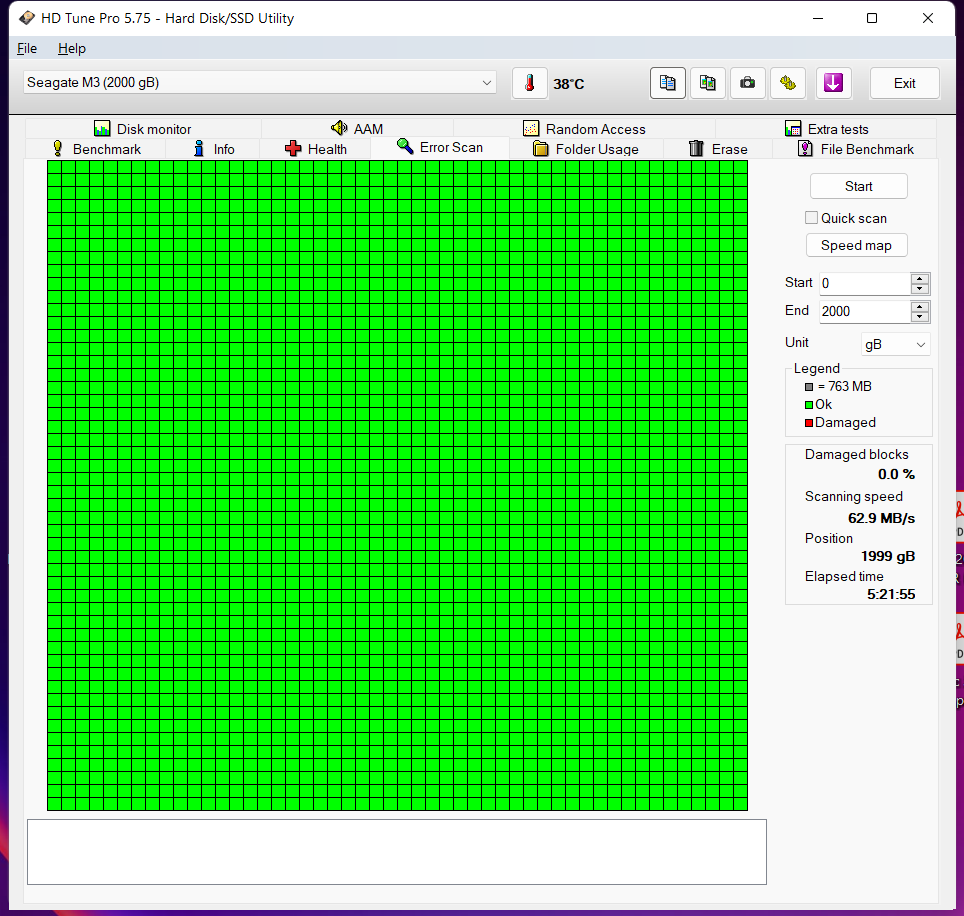The height and width of the screenshot is (916, 964).
Task: Click the empty log text box
Action: [x=397, y=852]
